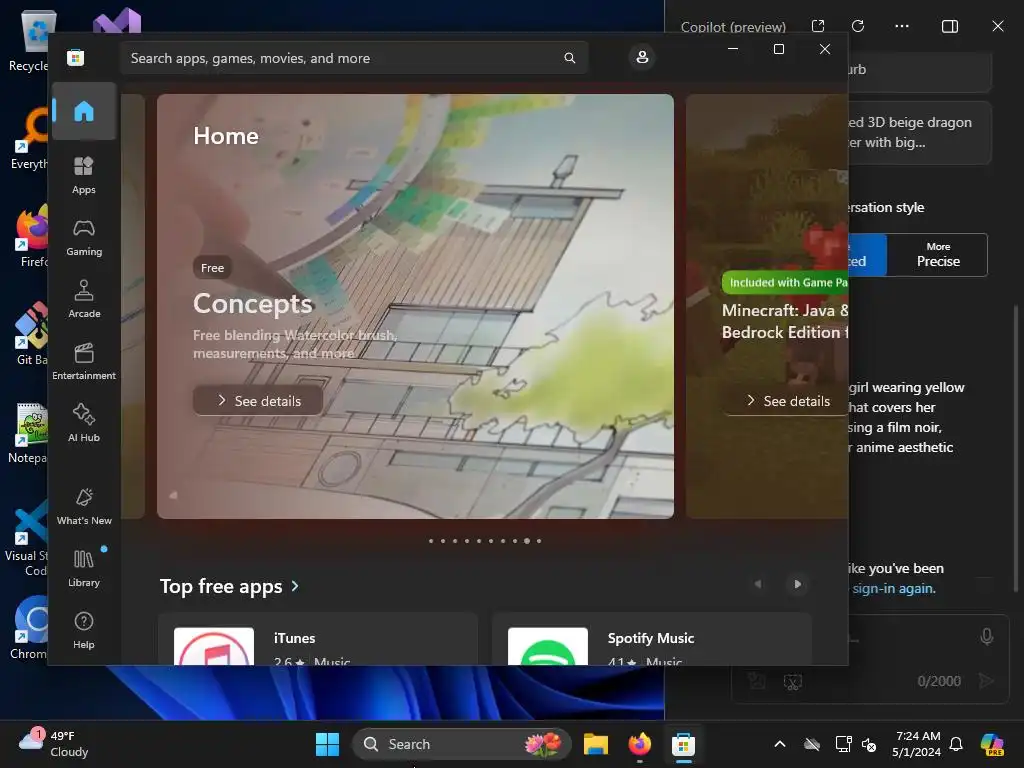Click the Free badge on Concepts banner
This screenshot has height=768, width=1024.
click(212, 268)
